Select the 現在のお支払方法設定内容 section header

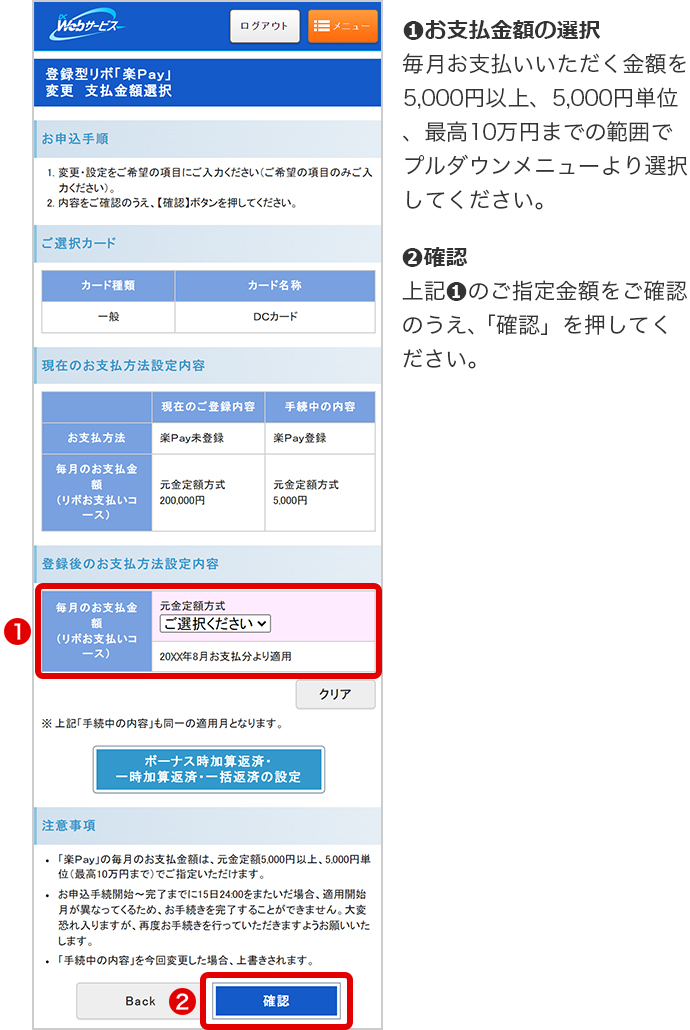(x=207, y=365)
